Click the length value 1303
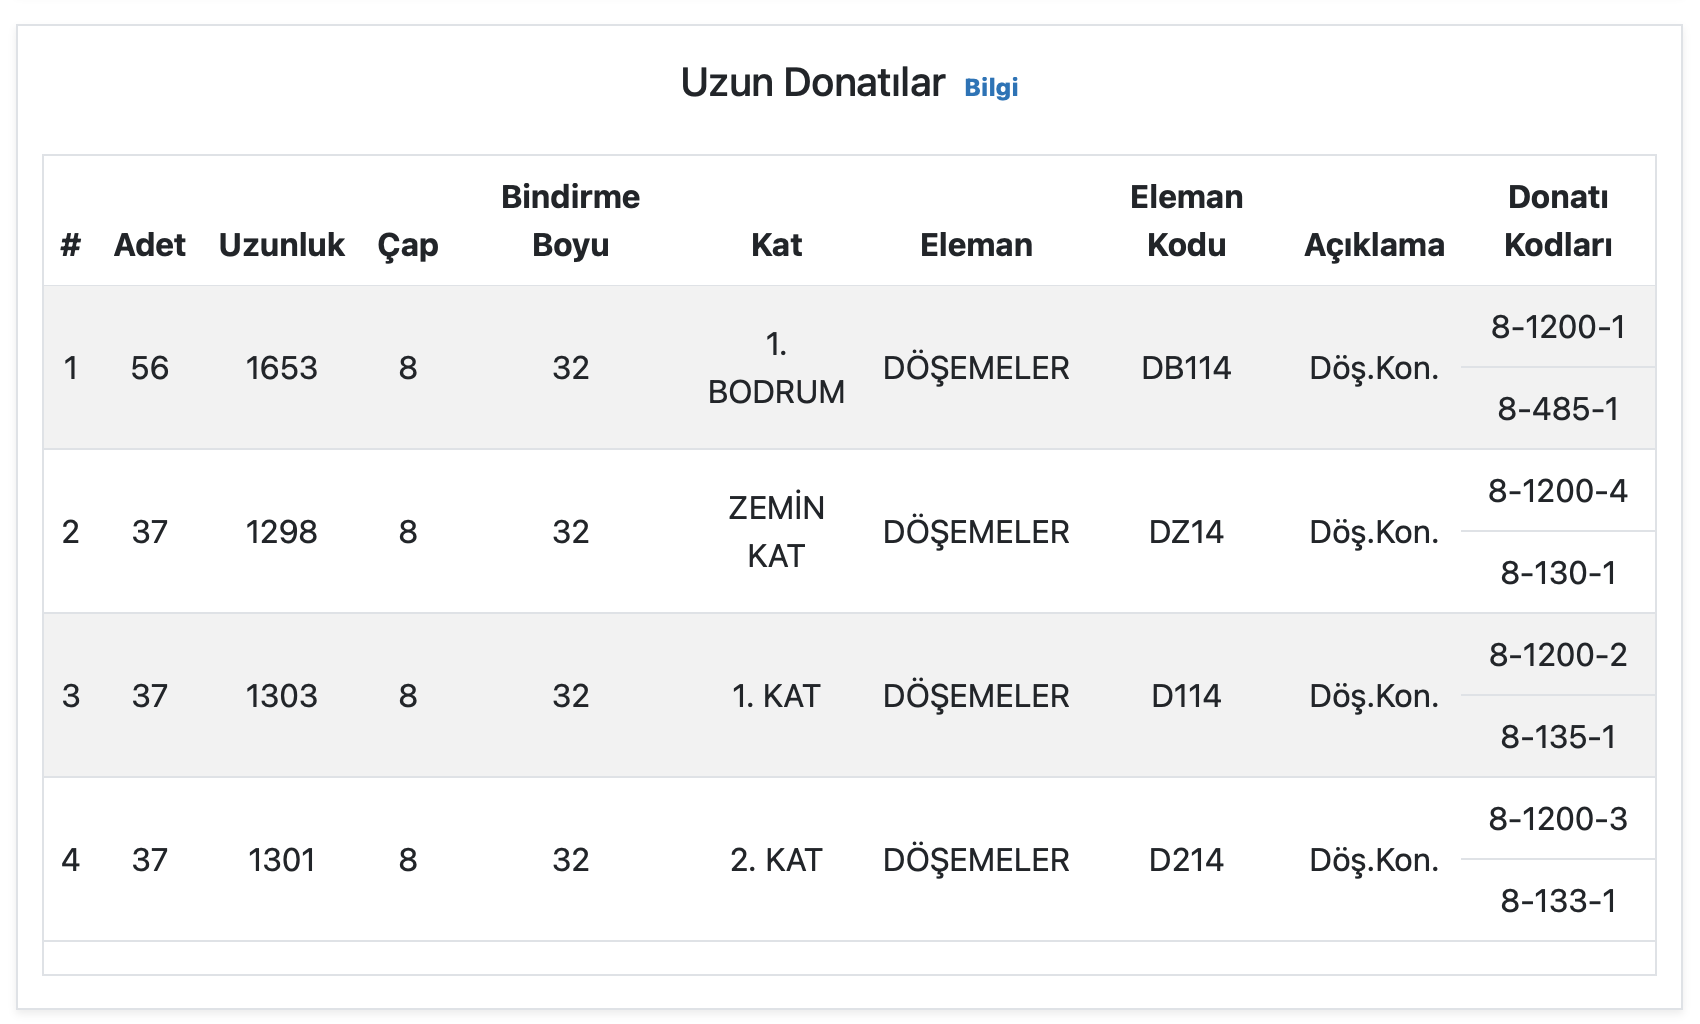Viewport: 1700px width, 1024px height. [282, 696]
